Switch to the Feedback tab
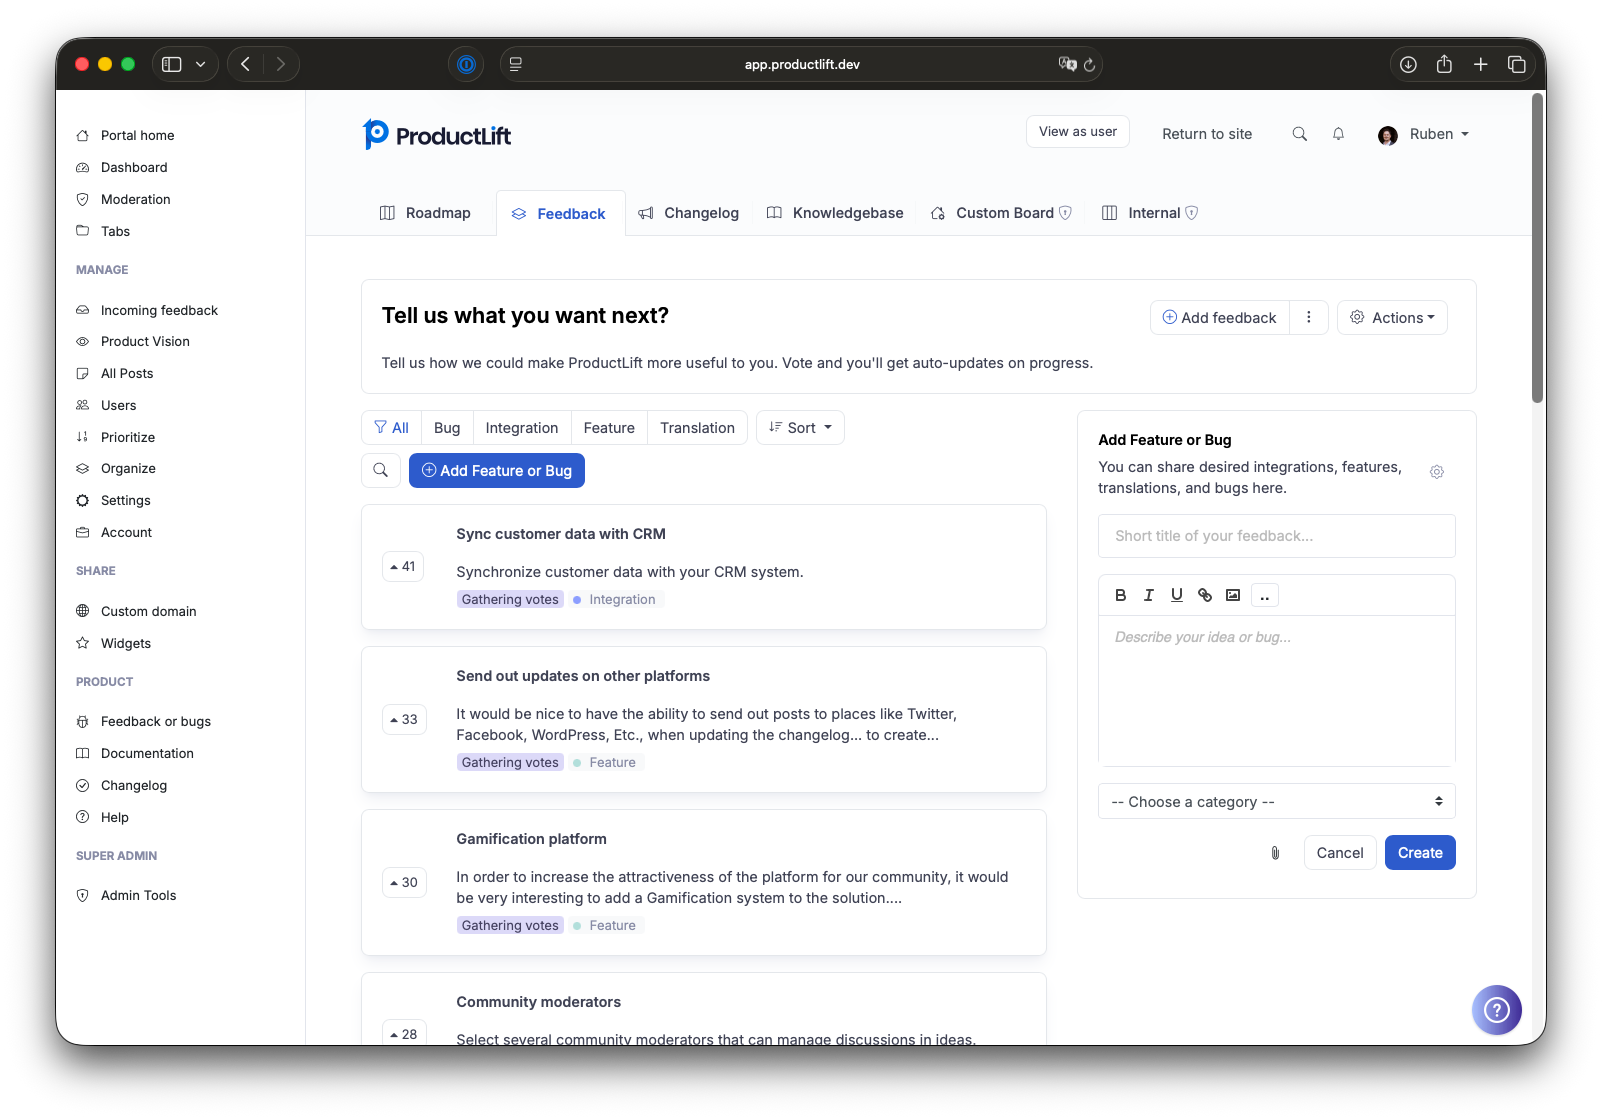 560,213
